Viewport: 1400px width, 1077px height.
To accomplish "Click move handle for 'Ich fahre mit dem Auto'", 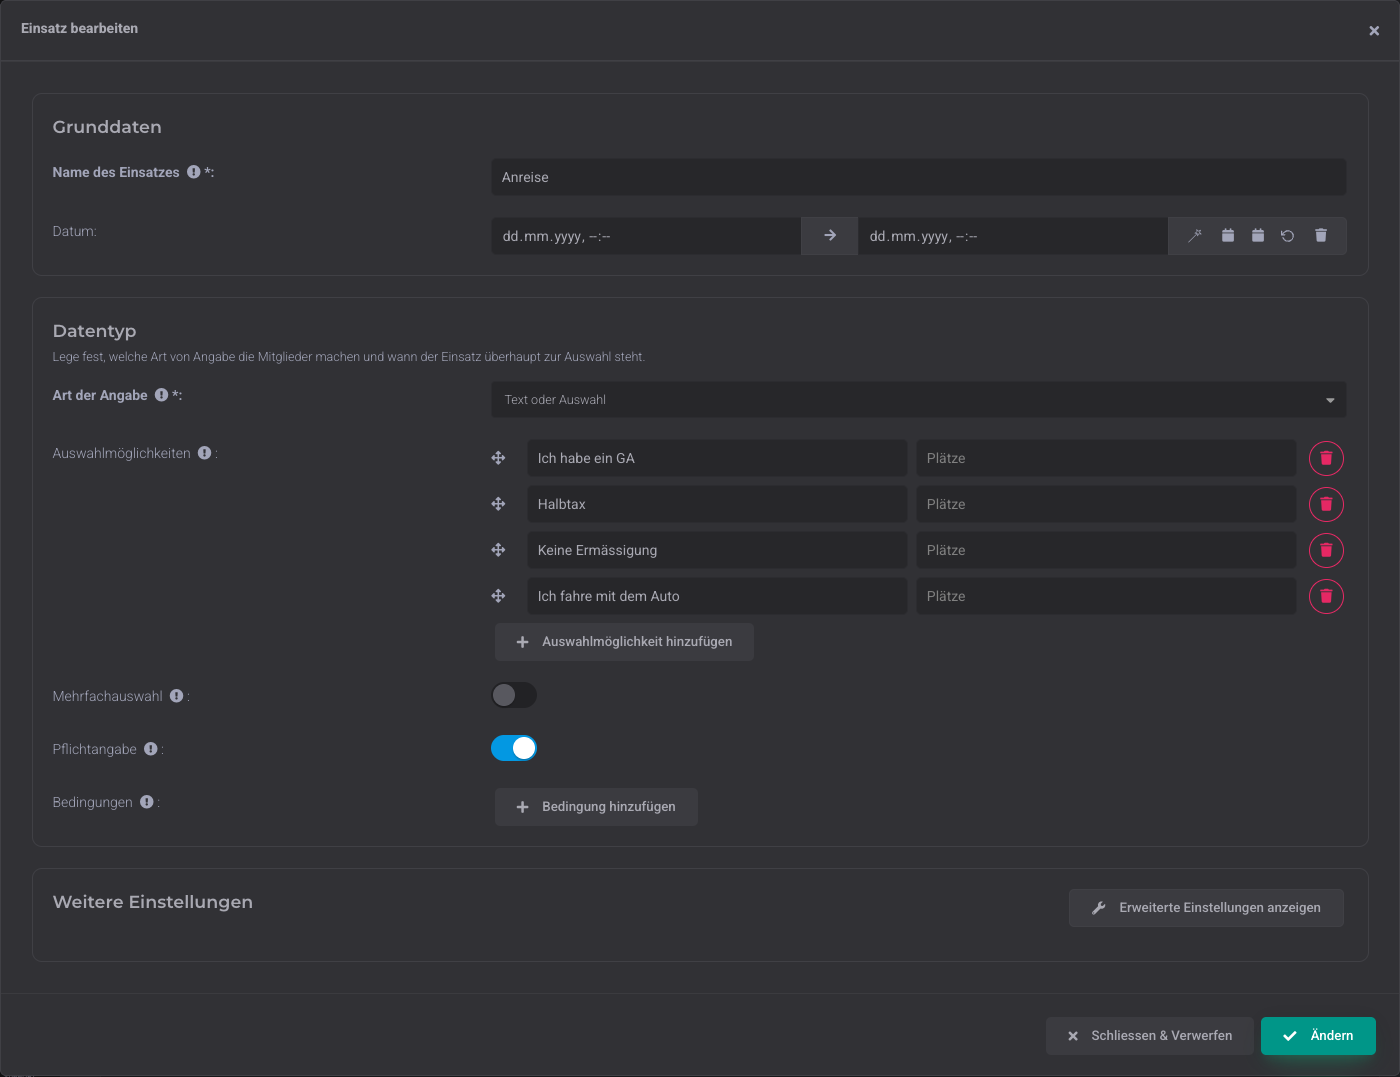I will (498, 596).
